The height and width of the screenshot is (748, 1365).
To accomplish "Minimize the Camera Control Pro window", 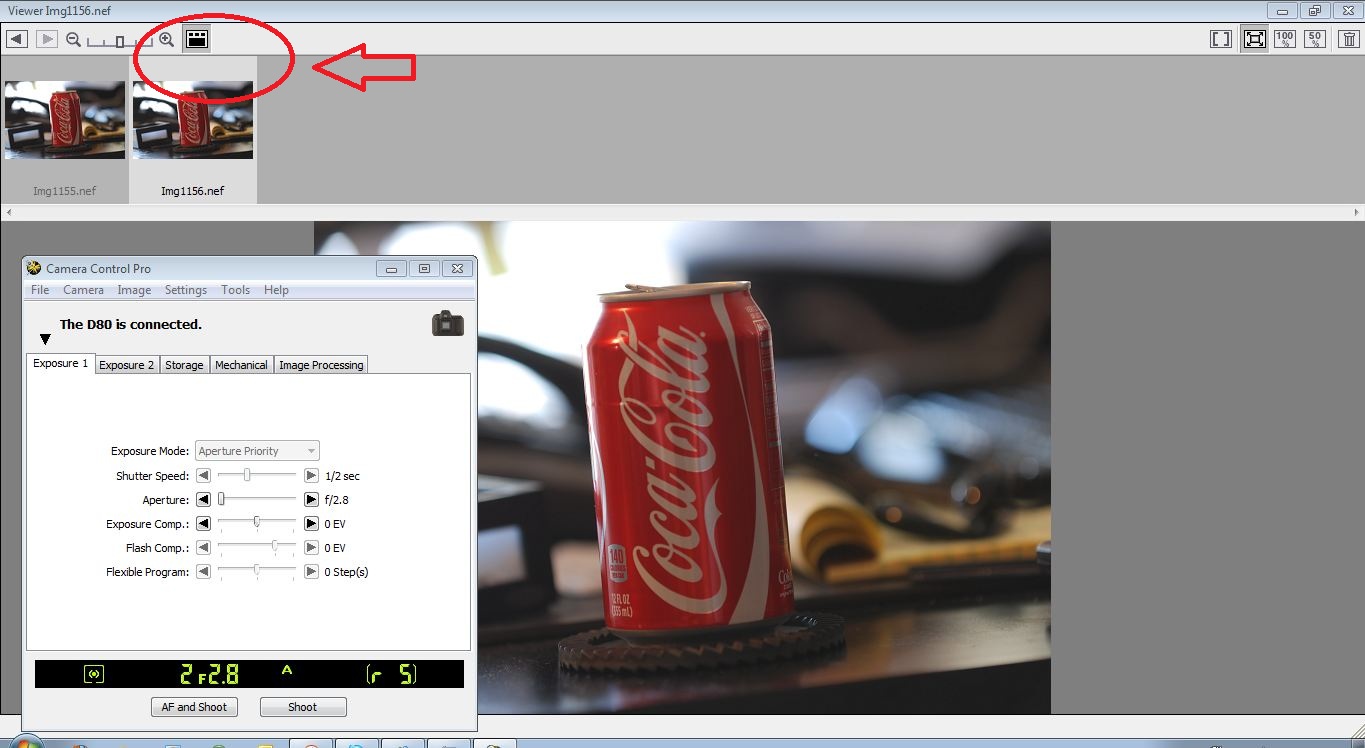I will click(x=392, y=268).
